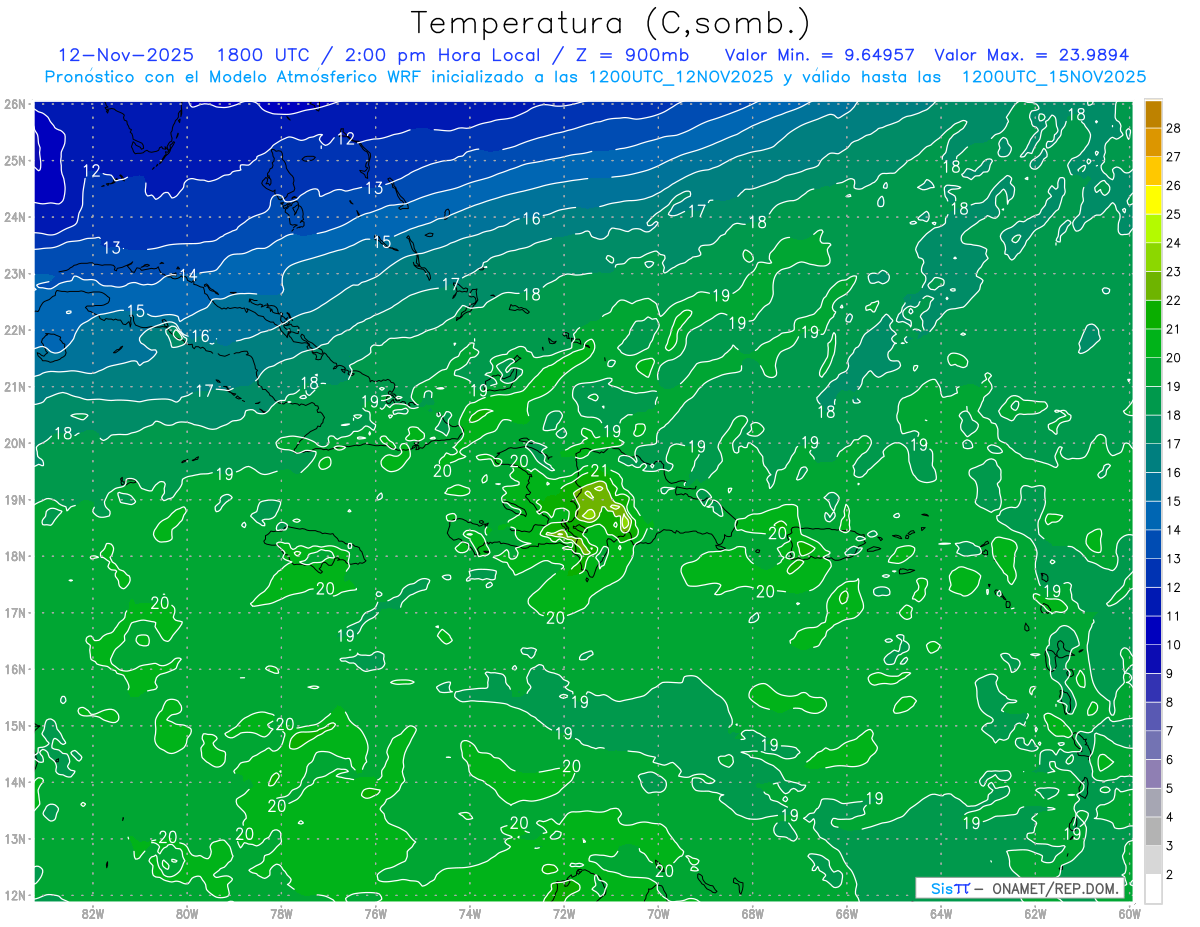
Task: Click the 76W longitude axis label
Action: click(x=375, y=913)
